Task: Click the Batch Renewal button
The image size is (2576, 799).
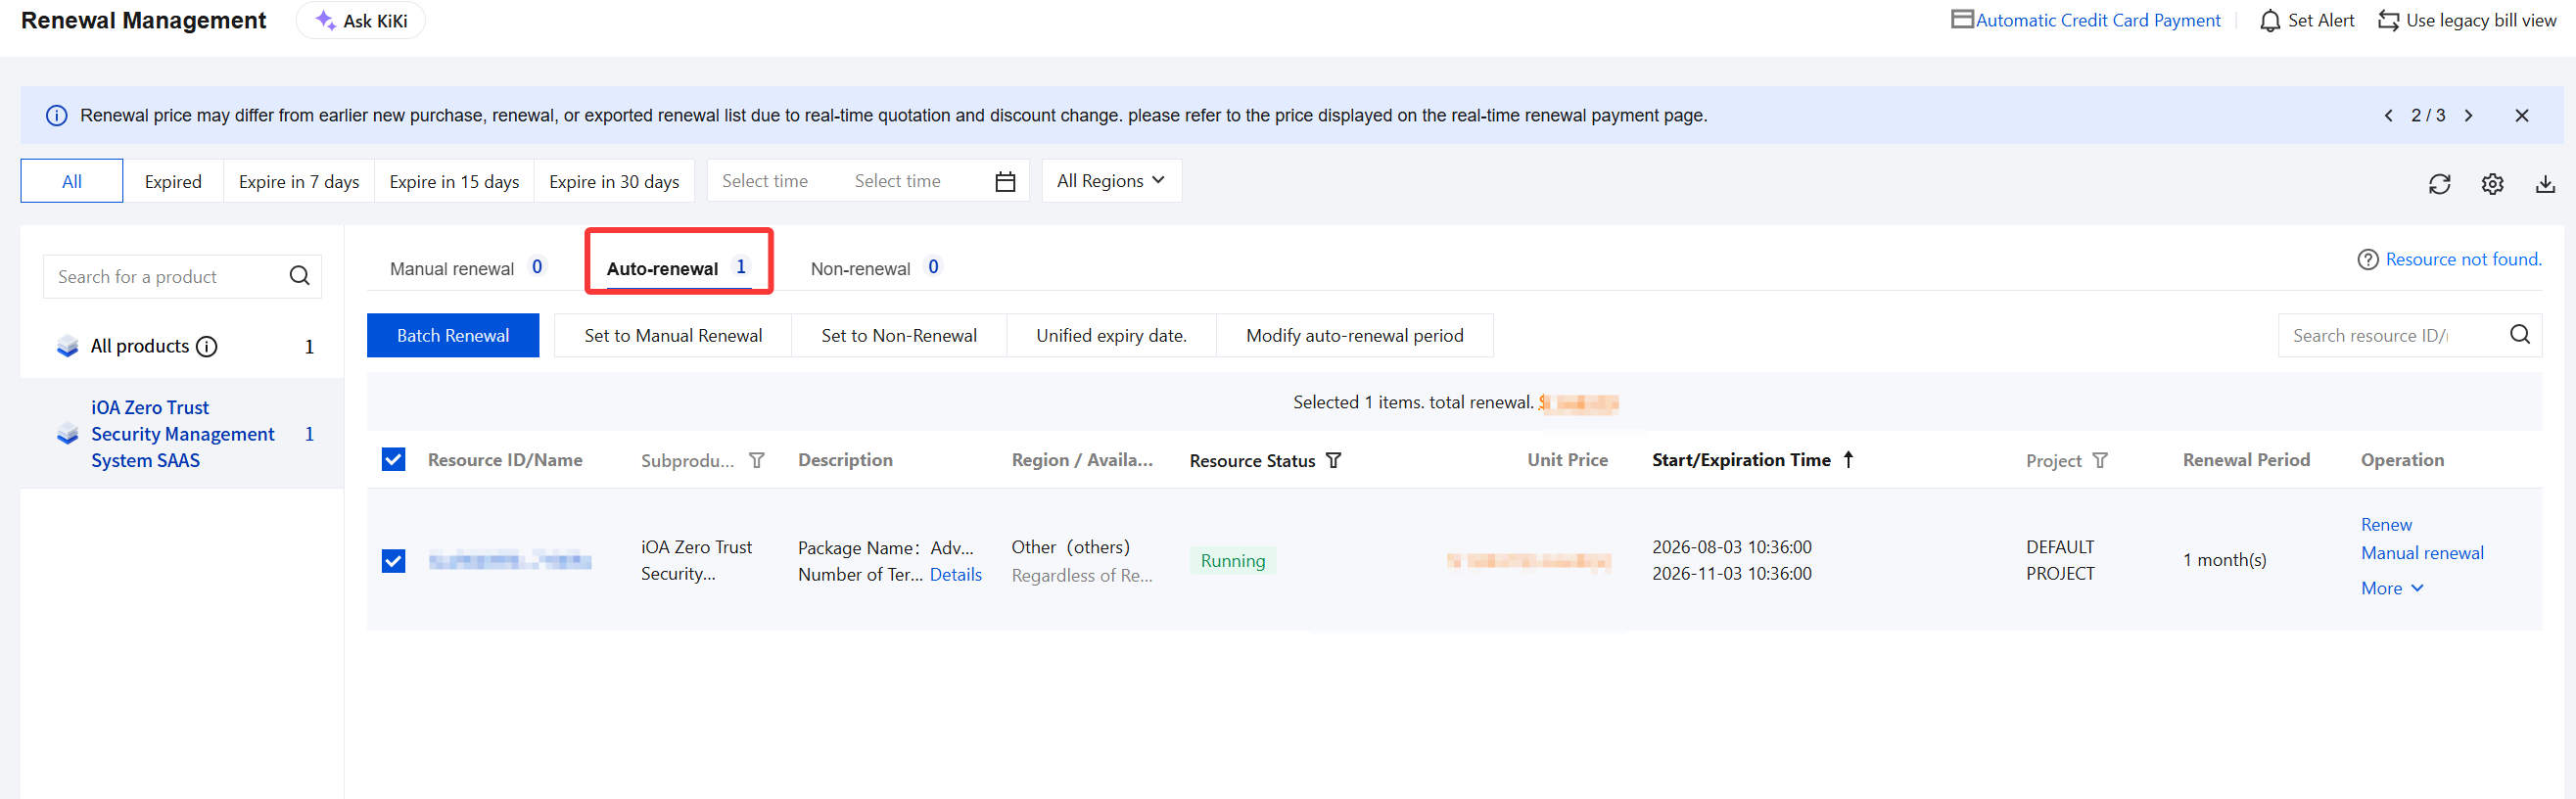Action: (x=453, y=336)
